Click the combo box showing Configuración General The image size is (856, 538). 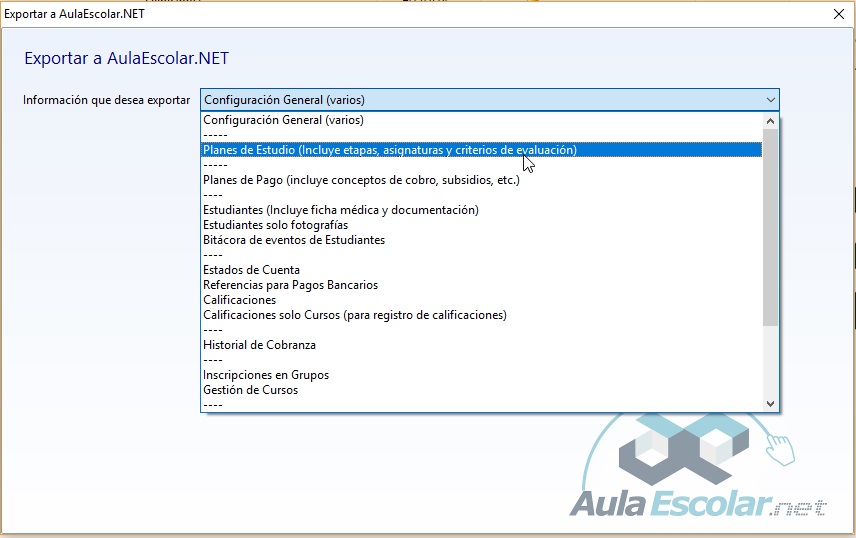480,100
